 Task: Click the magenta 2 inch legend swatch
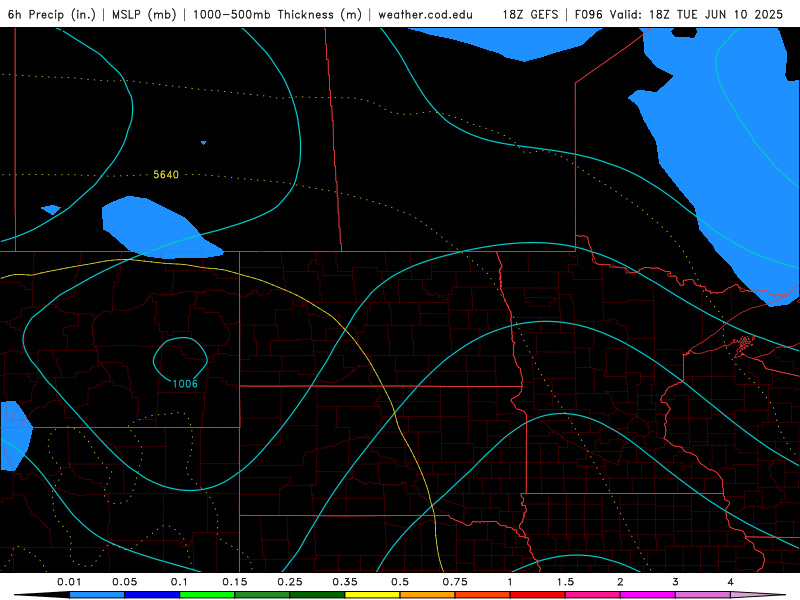point(648,595)
